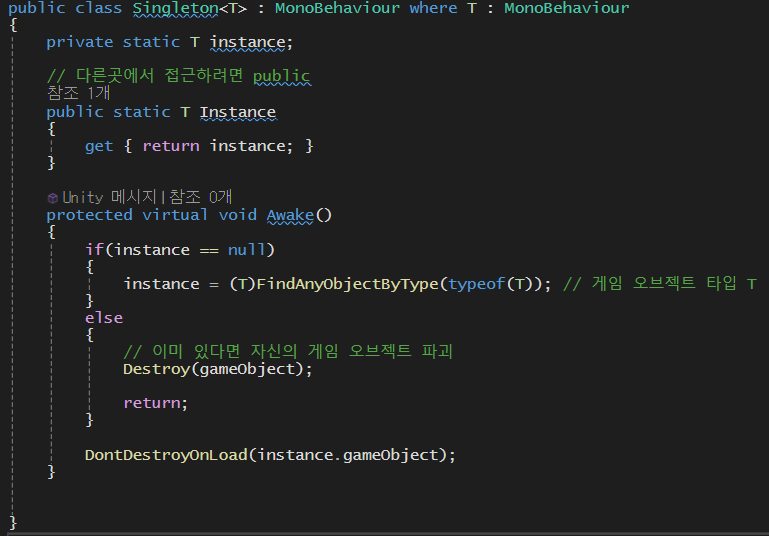Click 'instance.gameObject' argument in DontDestroyOnLoad

pyautogui.click(x=348, y=455)
